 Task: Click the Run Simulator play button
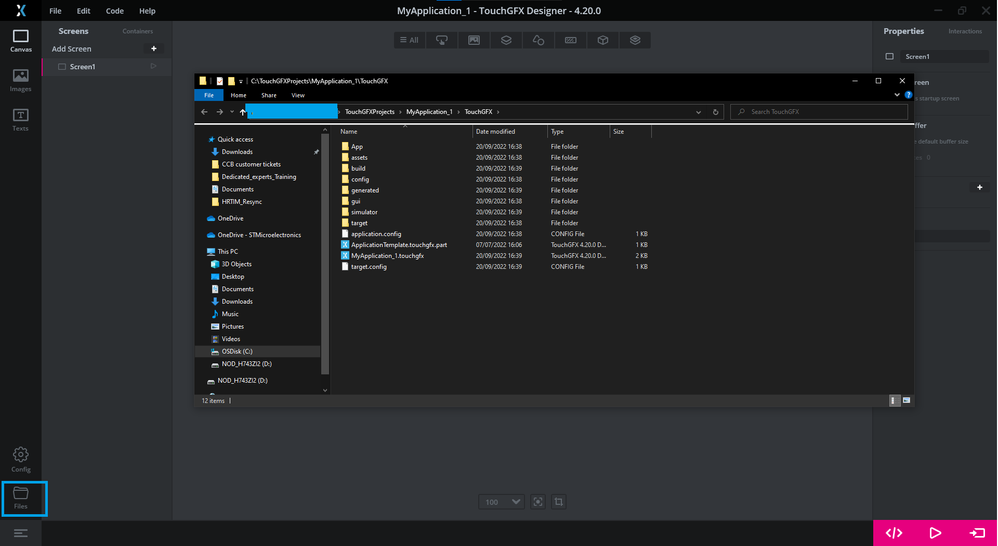(x=935, y=533)
